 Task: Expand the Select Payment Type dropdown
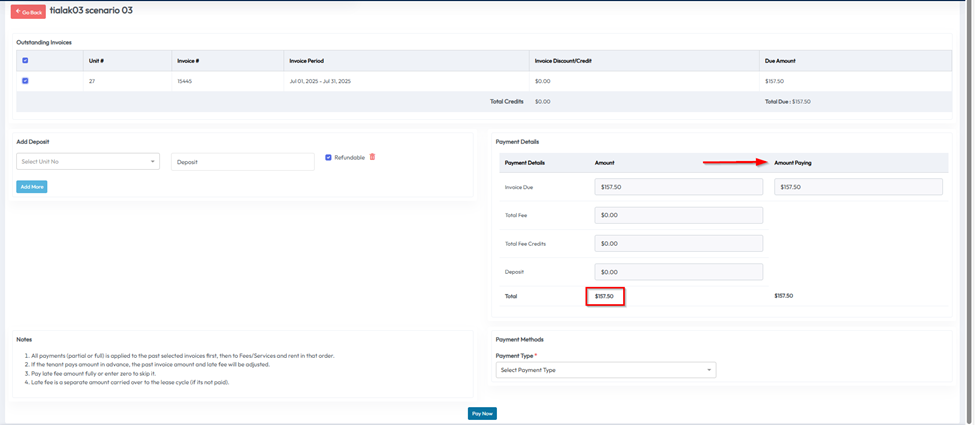(x=605, y=370)
